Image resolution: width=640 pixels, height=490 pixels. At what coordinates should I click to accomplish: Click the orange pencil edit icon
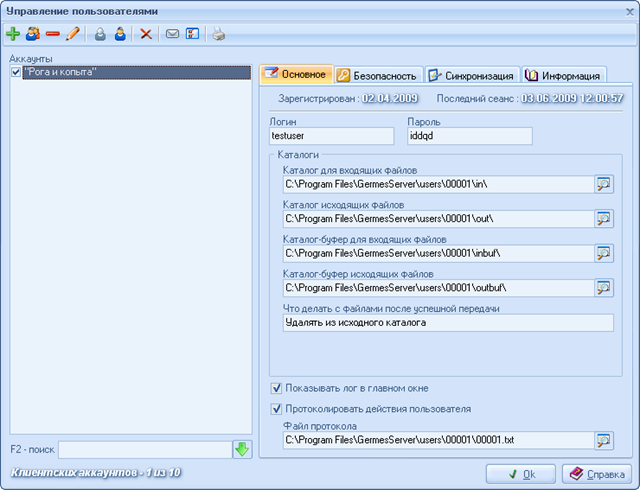pos(73,34)
